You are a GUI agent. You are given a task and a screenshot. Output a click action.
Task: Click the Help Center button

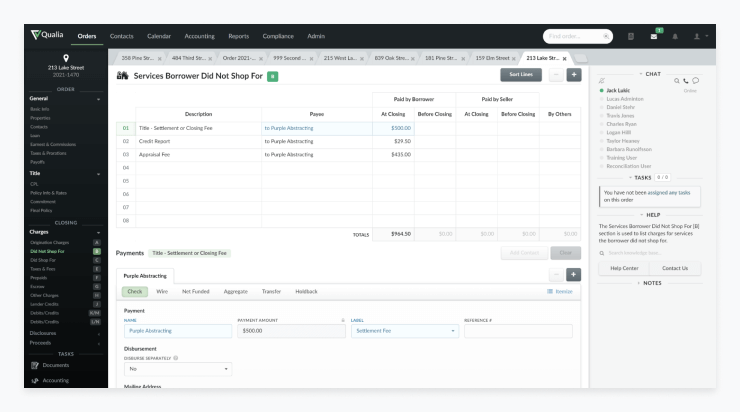(624, 268)
